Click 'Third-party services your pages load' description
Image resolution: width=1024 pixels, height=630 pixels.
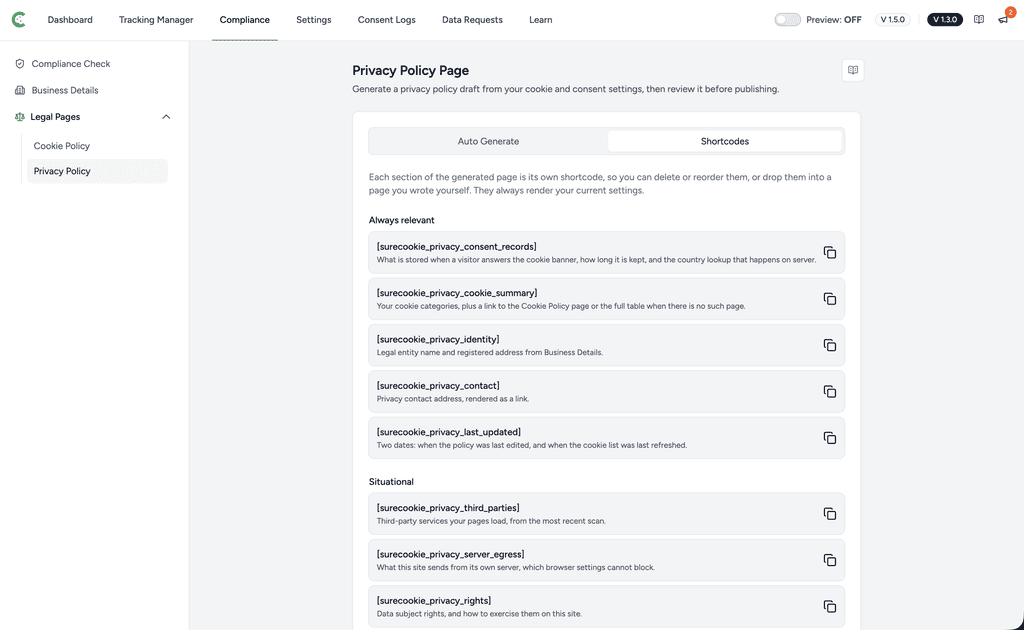pos(491,521)
